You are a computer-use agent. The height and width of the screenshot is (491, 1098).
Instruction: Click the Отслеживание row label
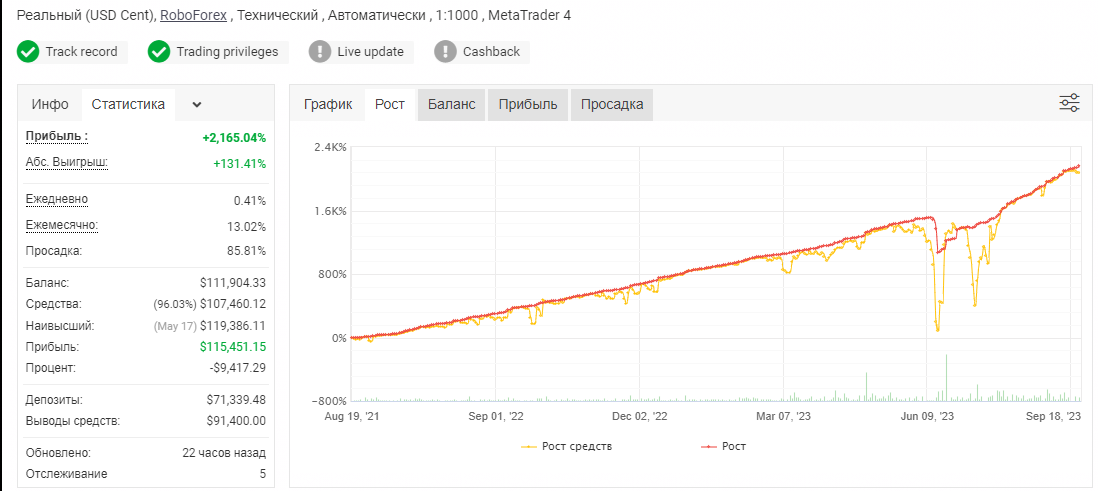[67, 474]
